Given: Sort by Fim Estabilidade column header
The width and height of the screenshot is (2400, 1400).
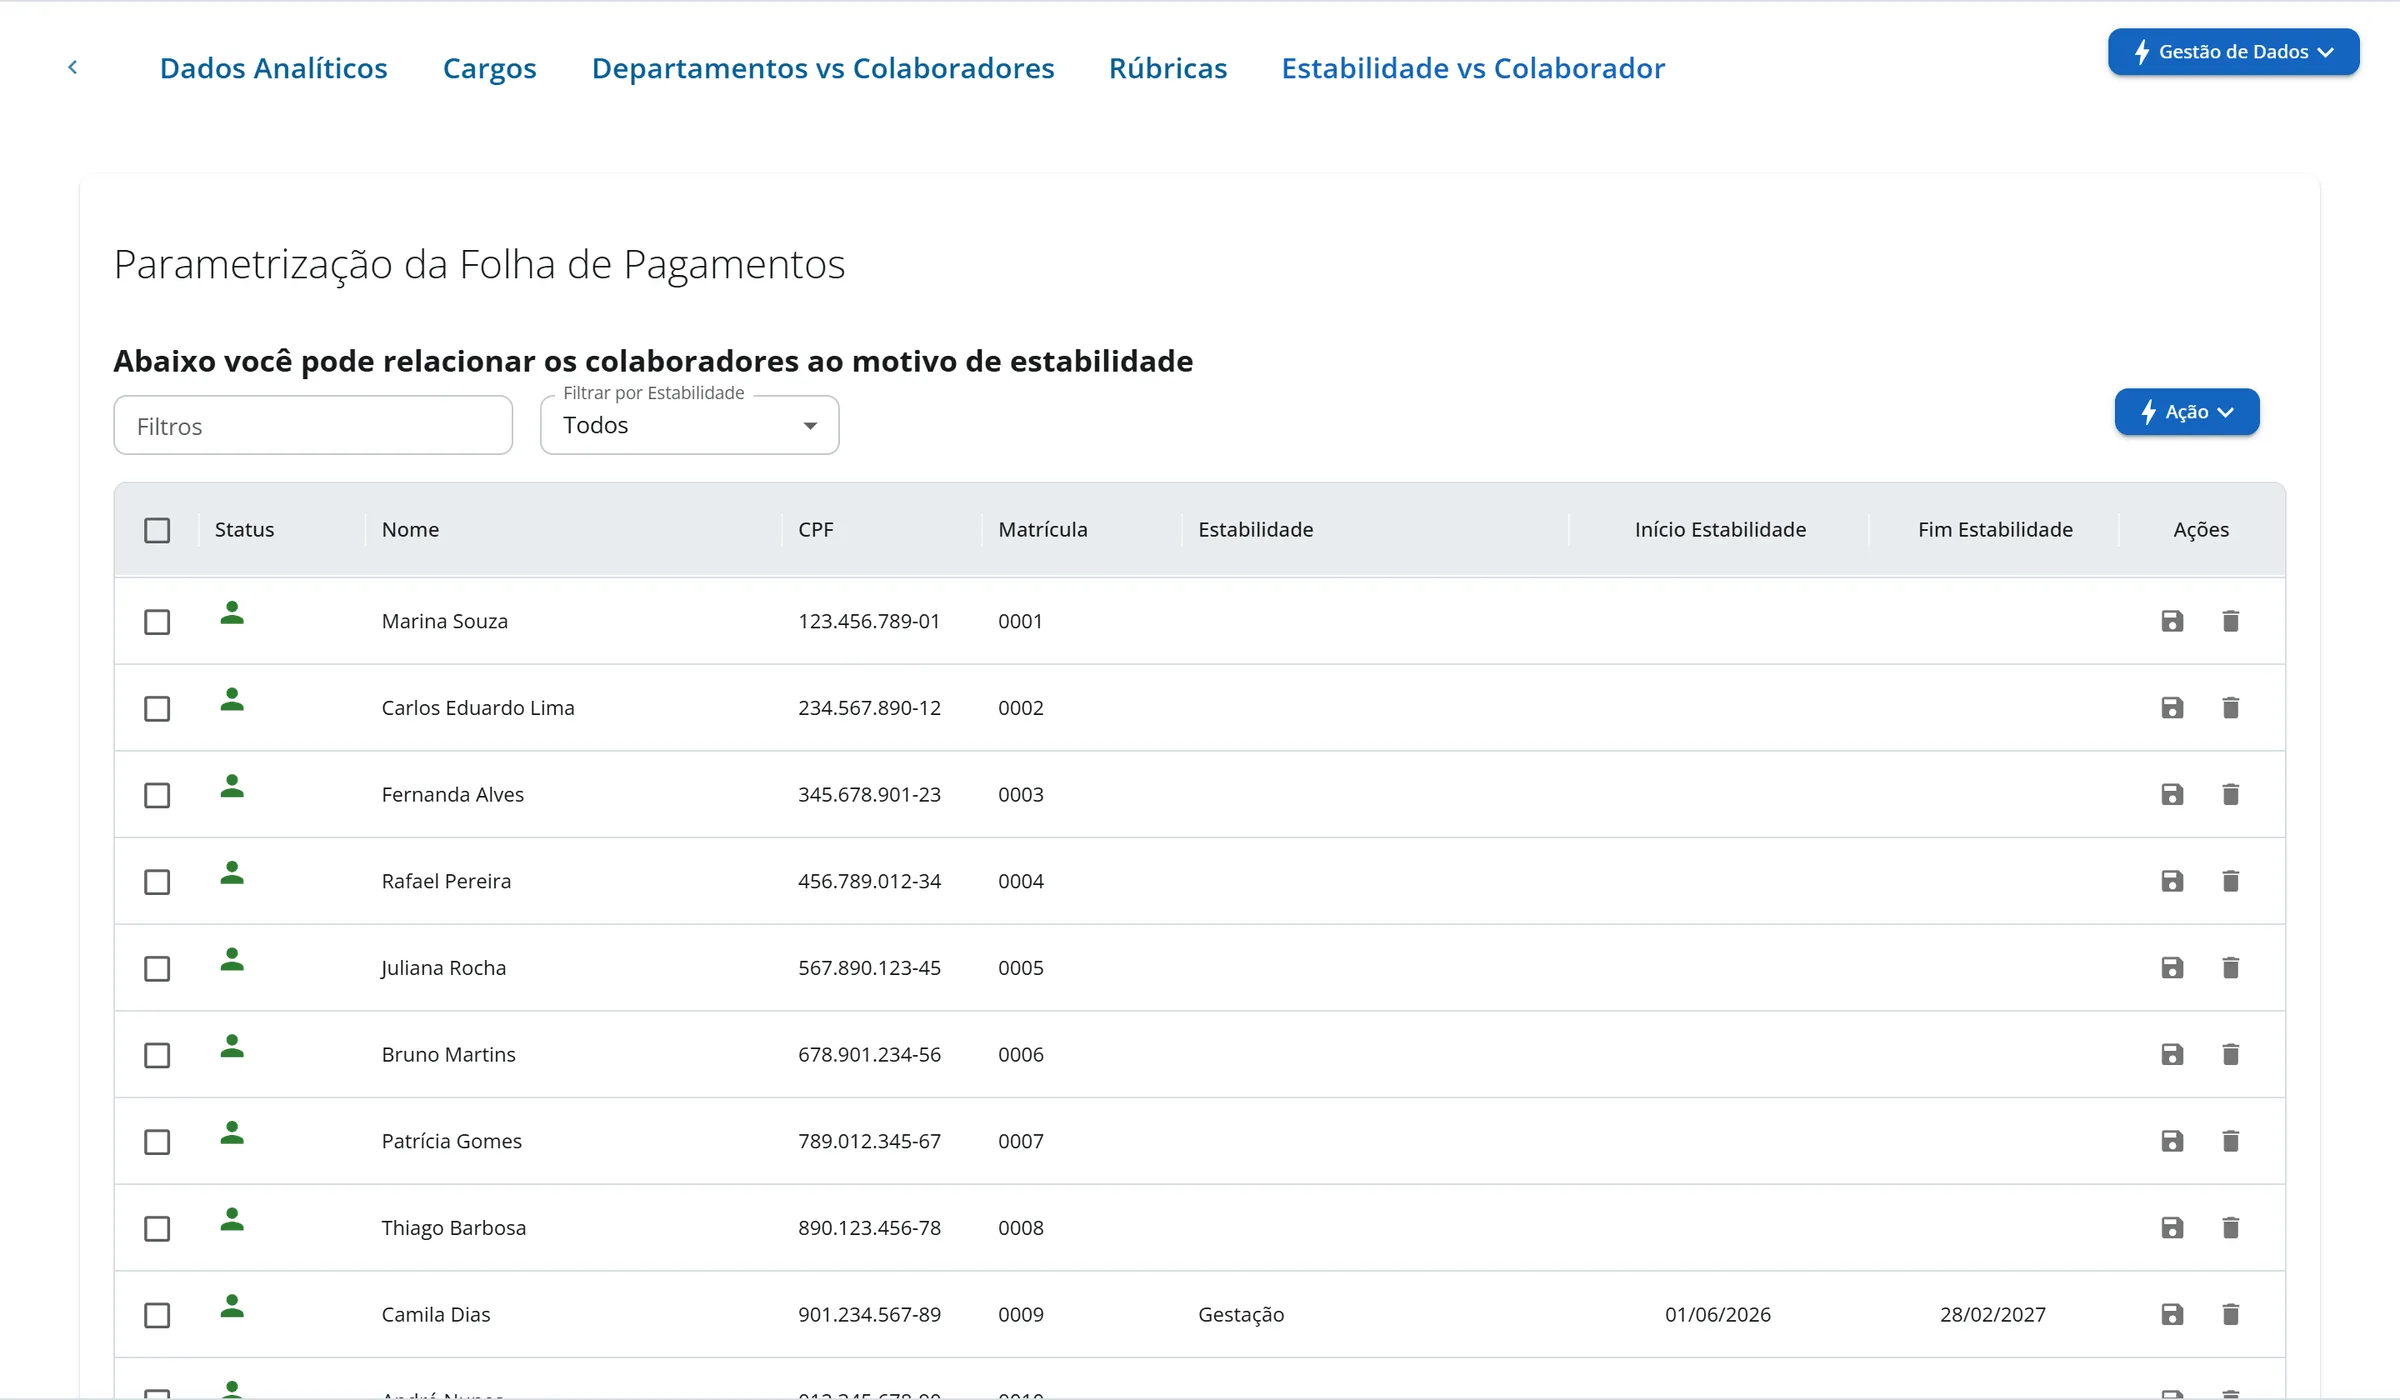Looking at the screenshot, I should pyautogui.click(x=1995, y=530).
